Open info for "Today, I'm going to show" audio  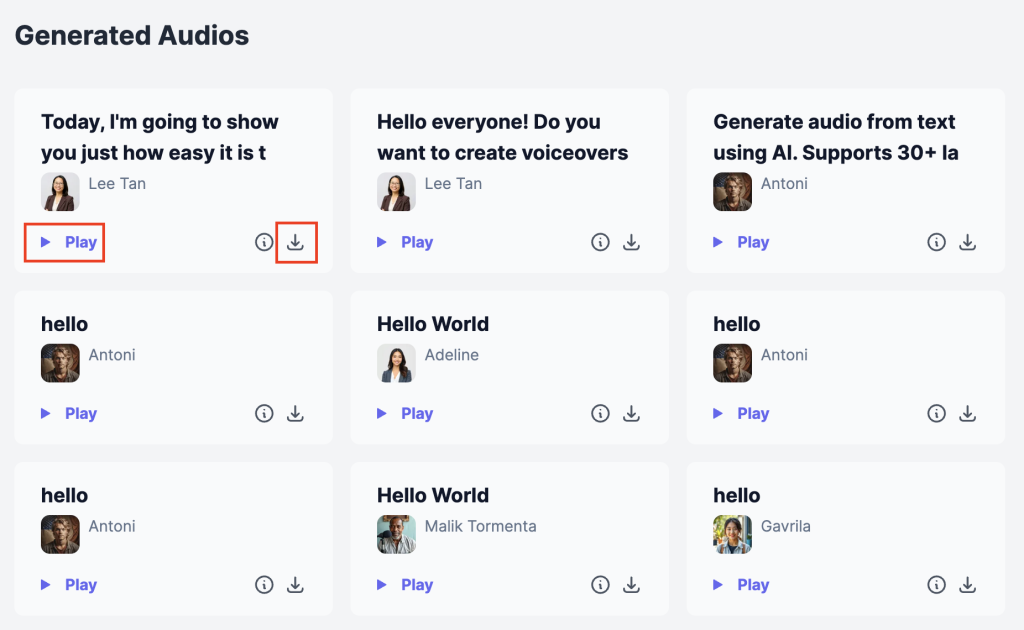click(264, 242)
